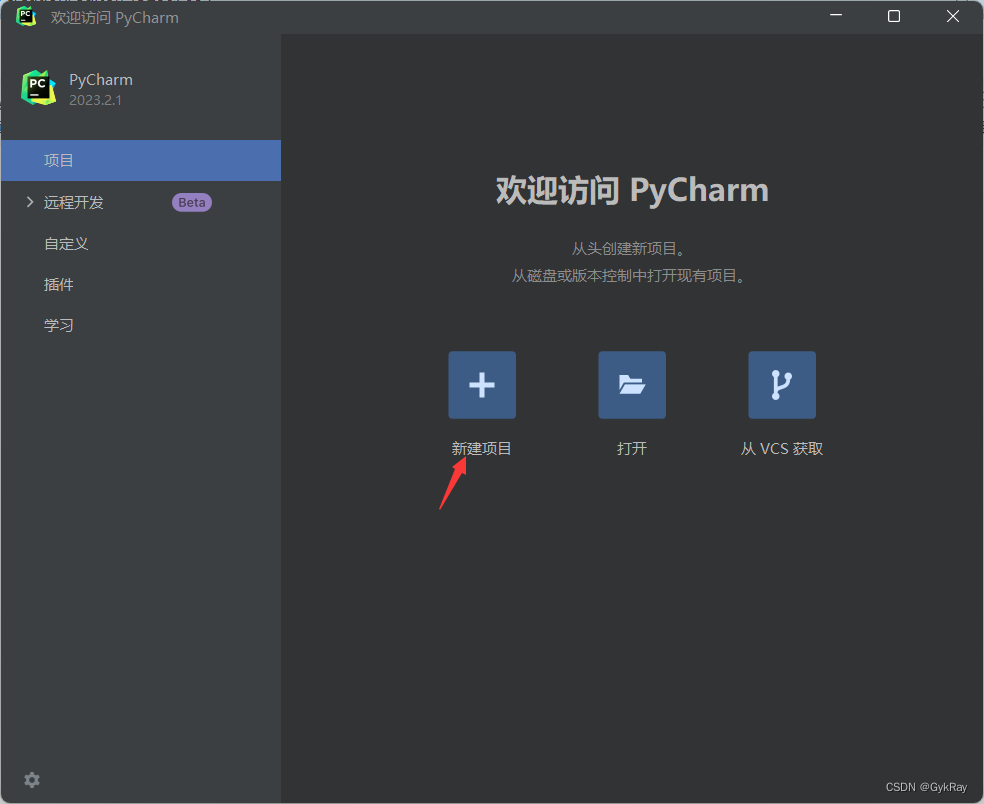Click the 新建项目 label

[x=481, y=449]
